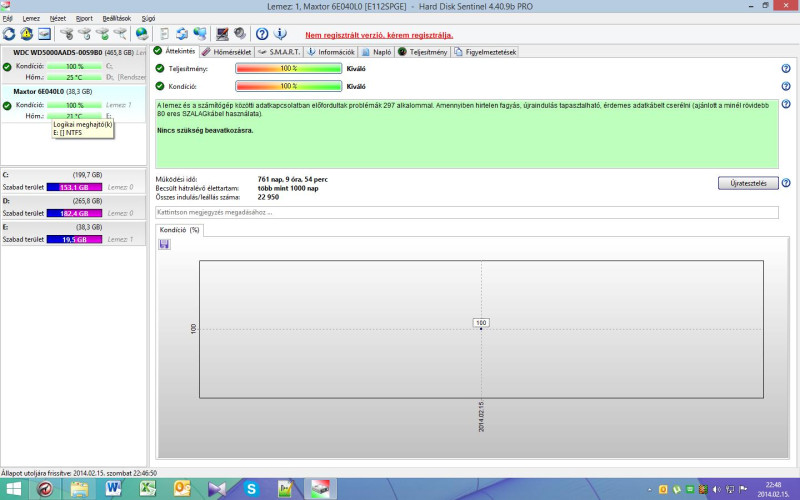
Task: Click the taskbar clock and date
Action: click(773, 489)
